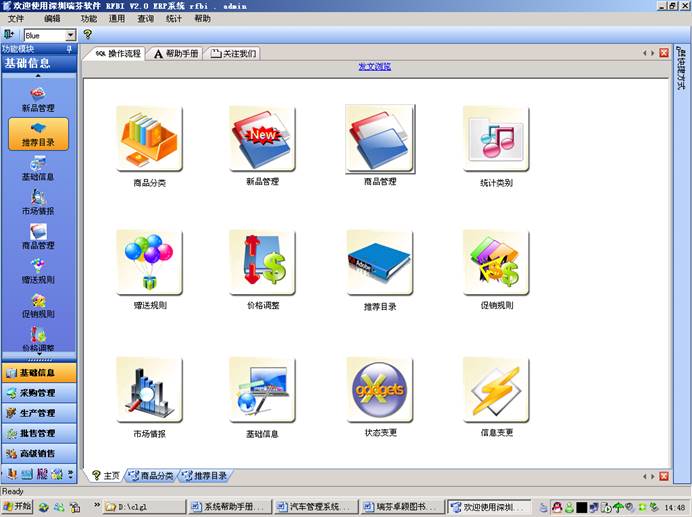The width and height of the screenshot is (692, 517).
Task: Open the 新品管理 icon with New badge
Action: click(262, 139)
